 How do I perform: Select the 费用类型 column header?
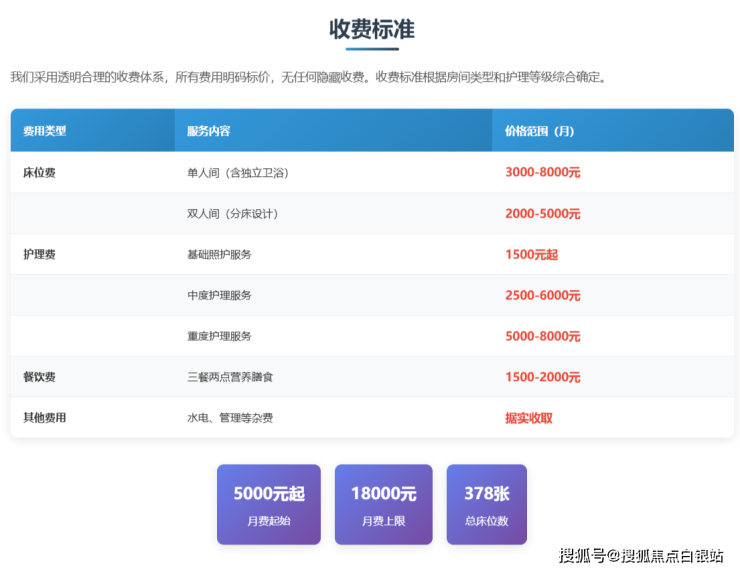[45, 131]
